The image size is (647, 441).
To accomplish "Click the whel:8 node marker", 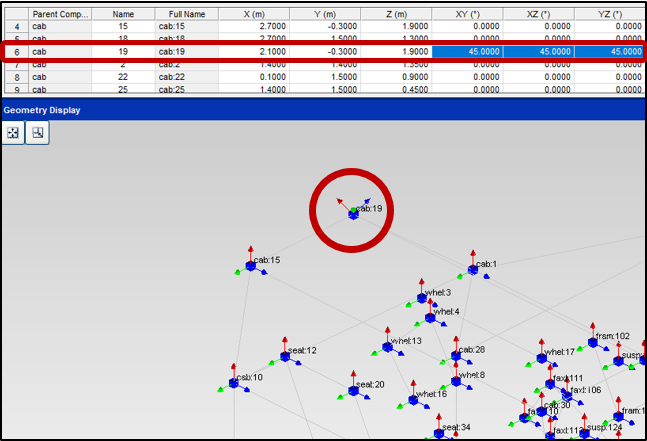I will (456, 381).
